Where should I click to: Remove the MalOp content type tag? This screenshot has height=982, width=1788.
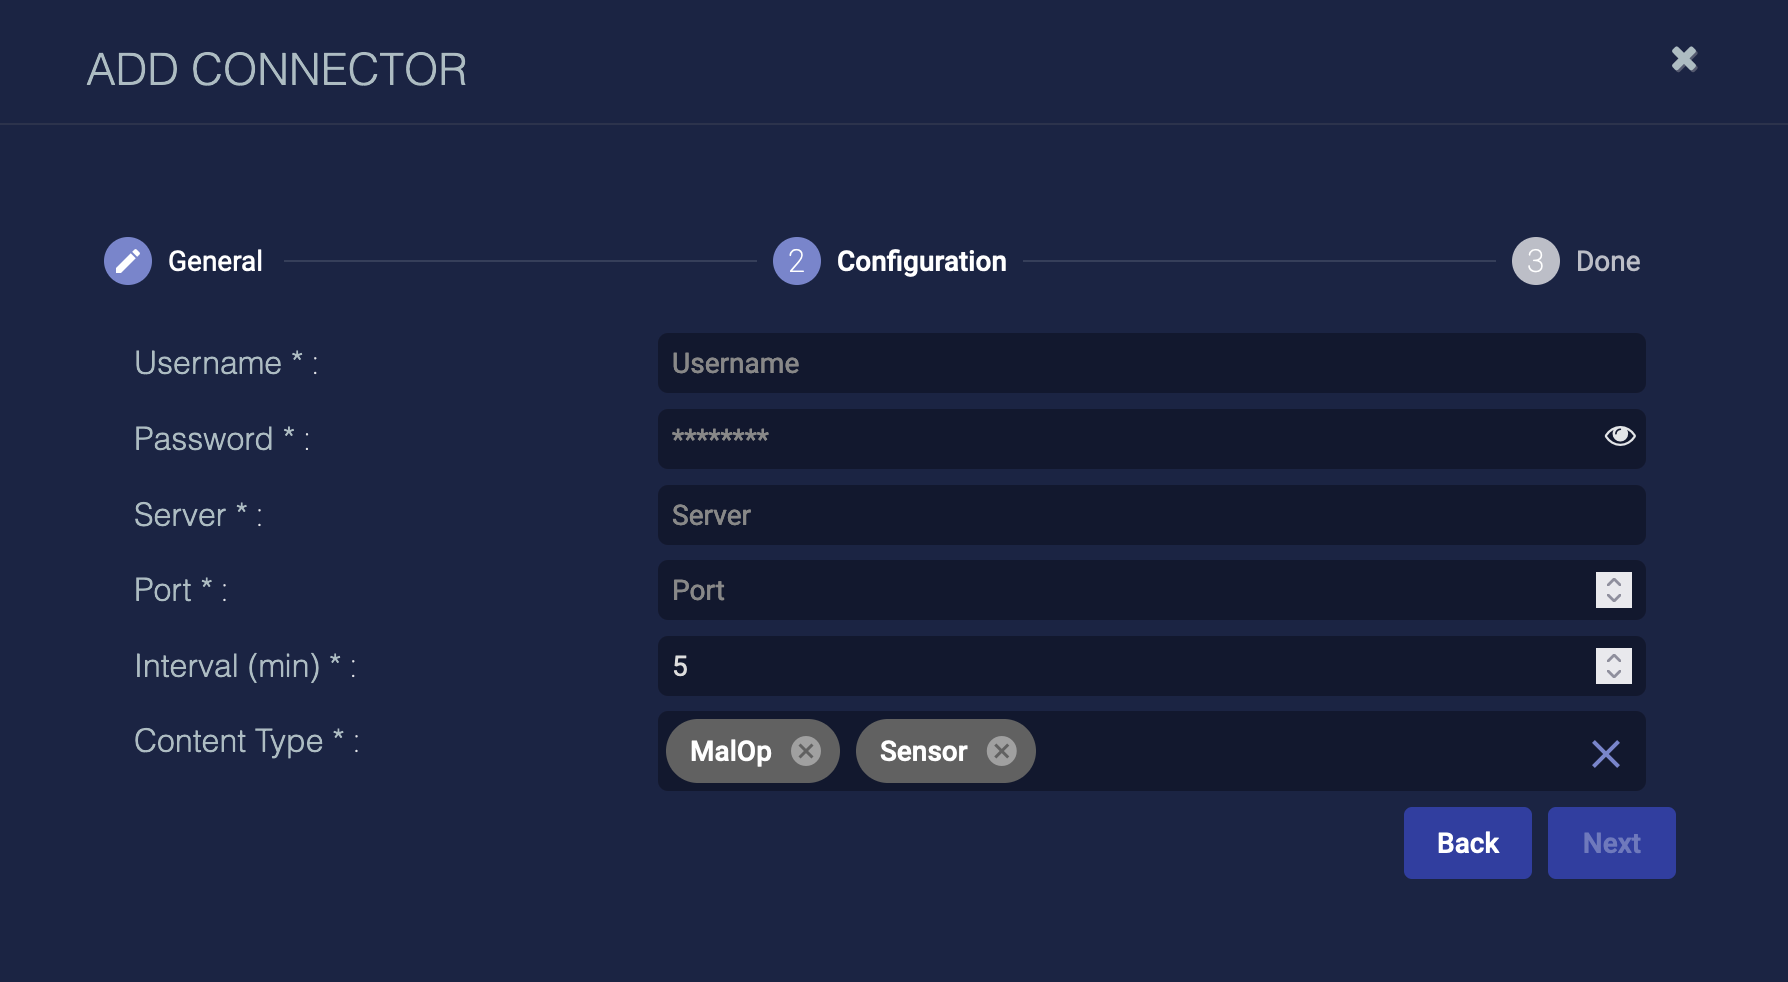pyautogui.click(x=805, y=751)
